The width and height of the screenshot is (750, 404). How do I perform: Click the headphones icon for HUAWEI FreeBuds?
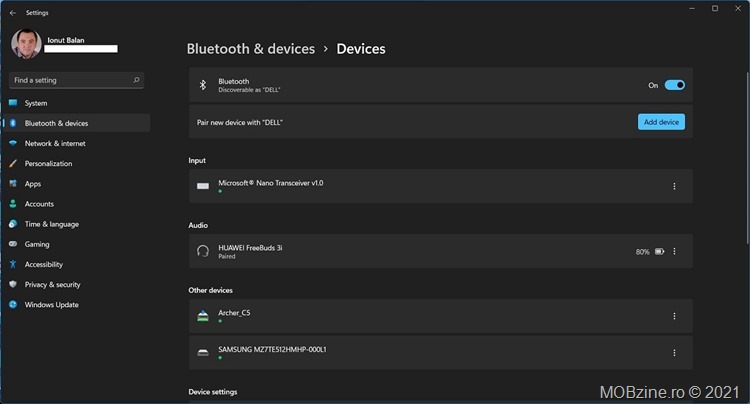203,251
